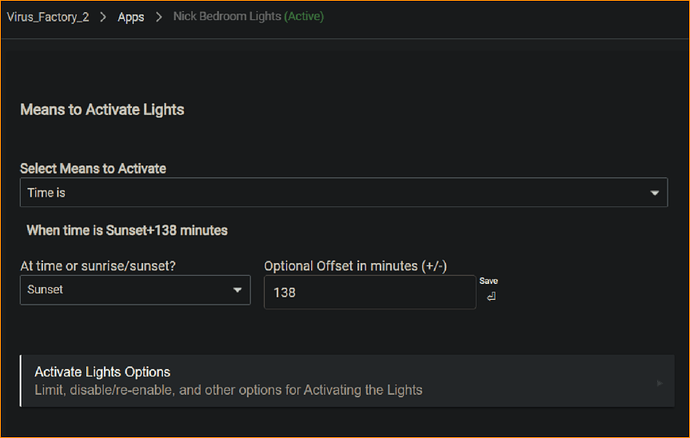Click the caret arrow of the Sunset dropdown
Image resolution: width=690 pixels, height=438 pixels.
point(238,290)
